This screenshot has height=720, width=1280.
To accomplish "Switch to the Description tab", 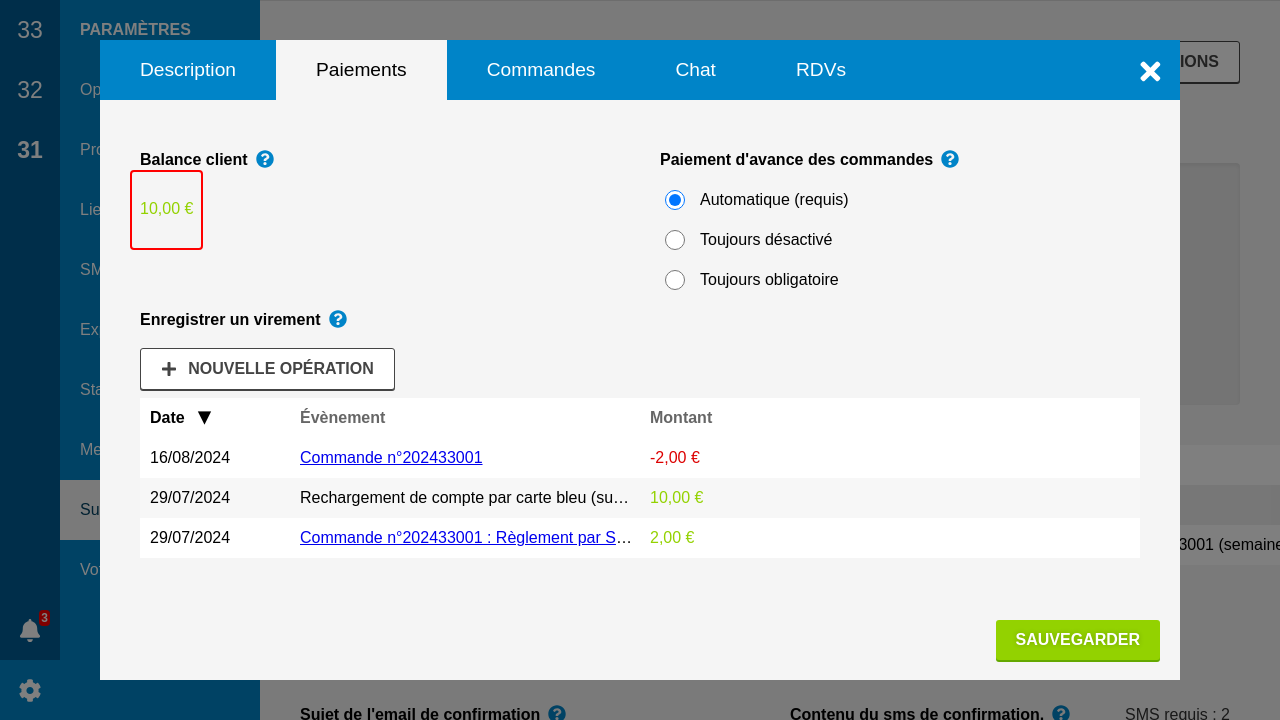I will (x=188, y=70).
